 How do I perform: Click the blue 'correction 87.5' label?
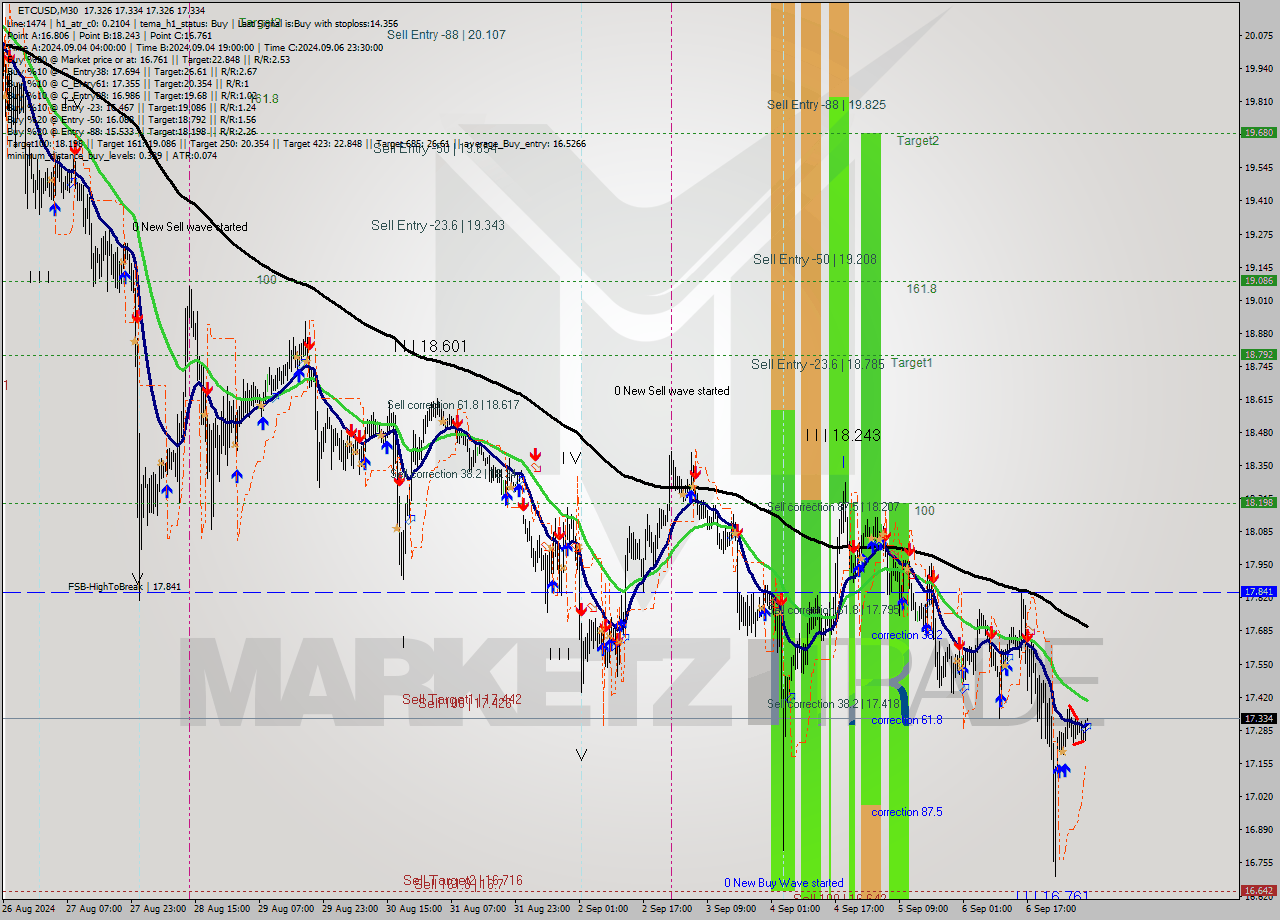[906, 812]
